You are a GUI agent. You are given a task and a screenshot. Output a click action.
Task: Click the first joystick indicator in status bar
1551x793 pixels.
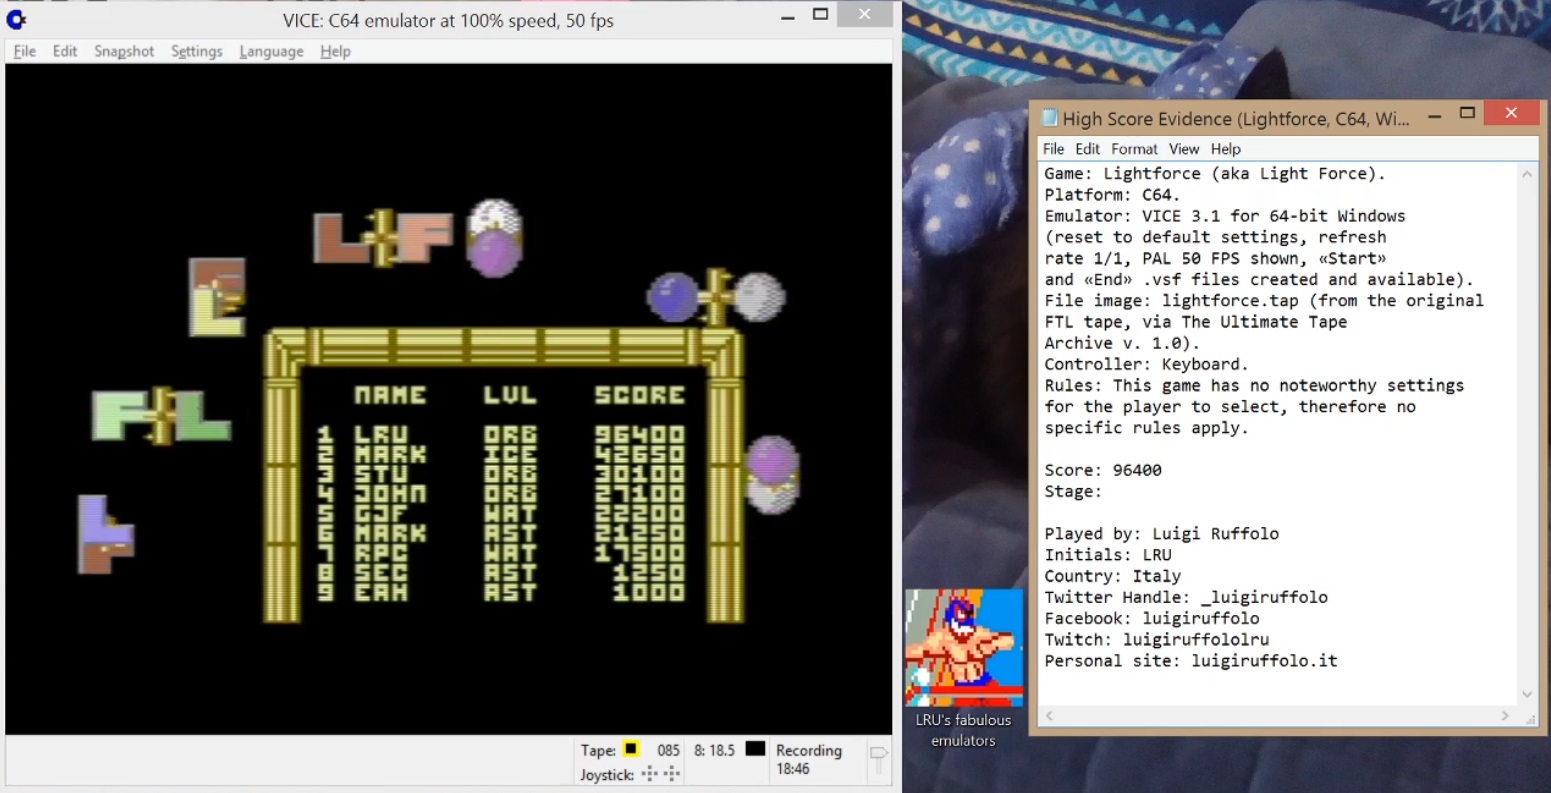(x=650, y=774)
